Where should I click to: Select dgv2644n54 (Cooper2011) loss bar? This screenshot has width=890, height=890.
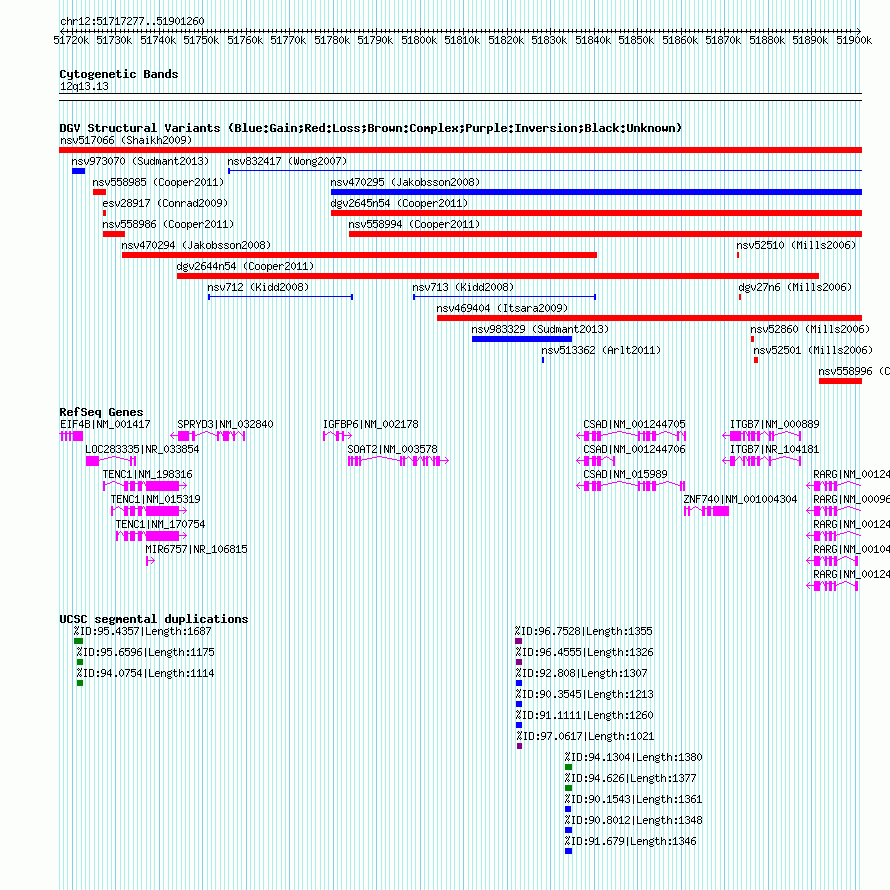pyautogui.click(x=498, y=276)
